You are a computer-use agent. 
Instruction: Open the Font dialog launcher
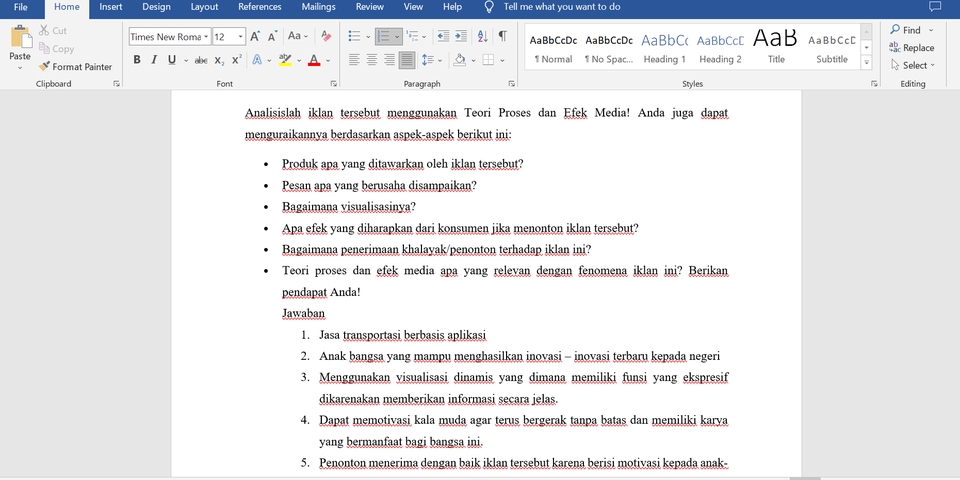334,84
